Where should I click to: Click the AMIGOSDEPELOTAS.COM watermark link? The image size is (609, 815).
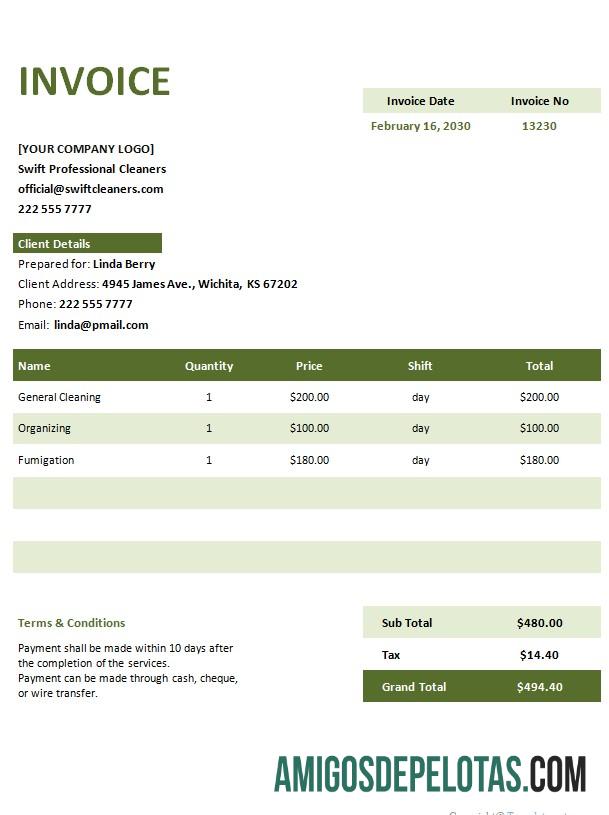click(430, 773)
